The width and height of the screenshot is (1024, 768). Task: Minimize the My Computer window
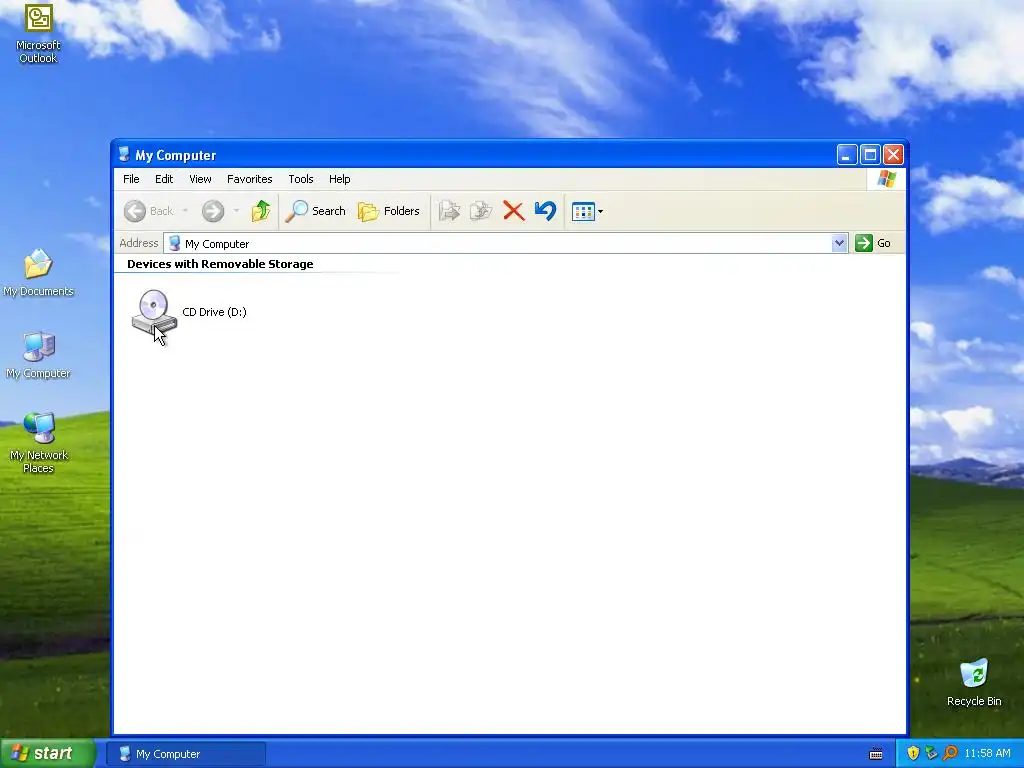click(847, 155)
